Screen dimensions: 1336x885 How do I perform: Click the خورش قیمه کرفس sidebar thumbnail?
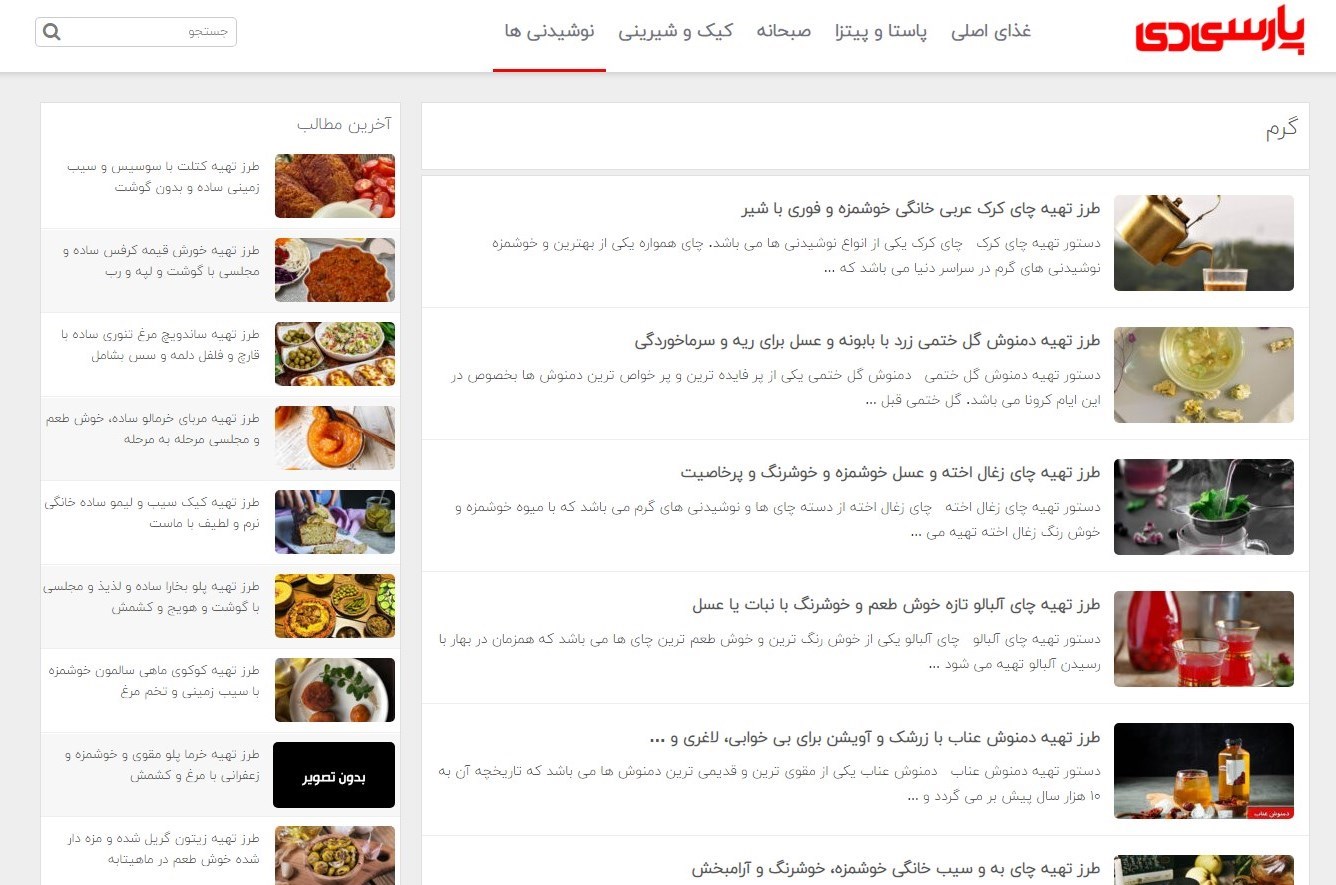click(335, 270)
